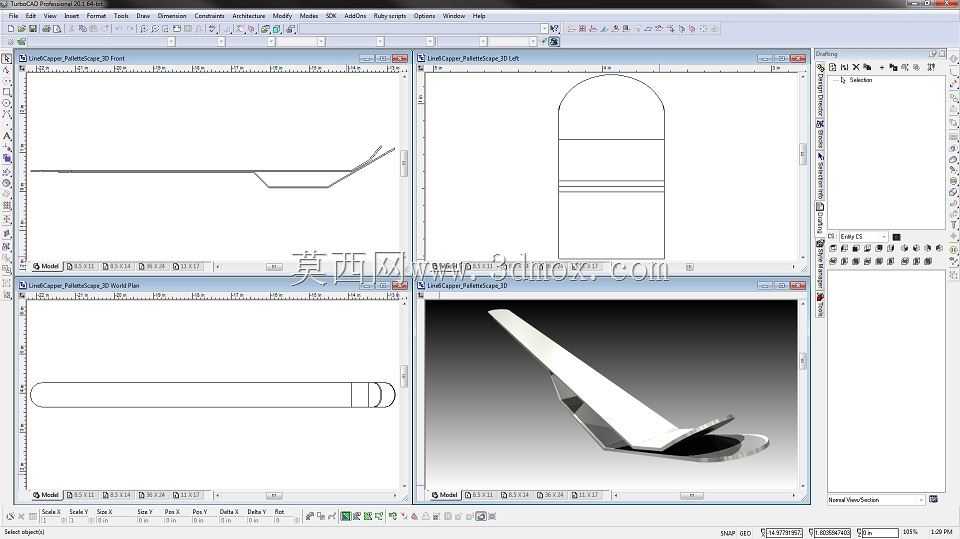Viewport: 960px width, 539px height.
Task: Click the Left view vertical scrollbar thumb
Action: 803,154
